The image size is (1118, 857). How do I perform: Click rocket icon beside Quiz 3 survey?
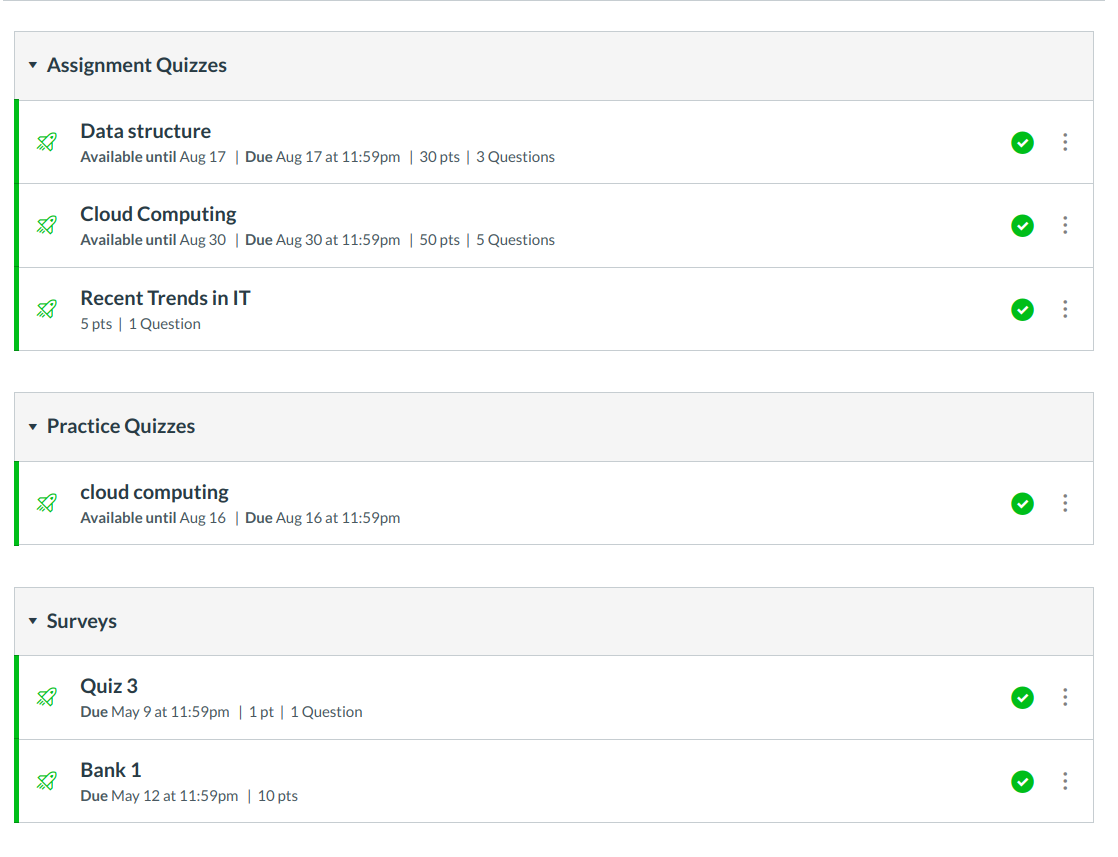point(46,697)
